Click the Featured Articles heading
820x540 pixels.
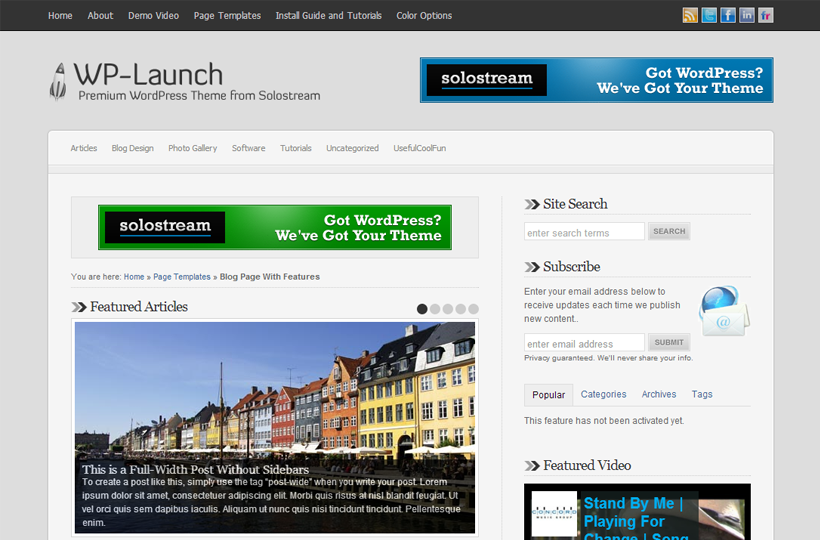[139, 307]
